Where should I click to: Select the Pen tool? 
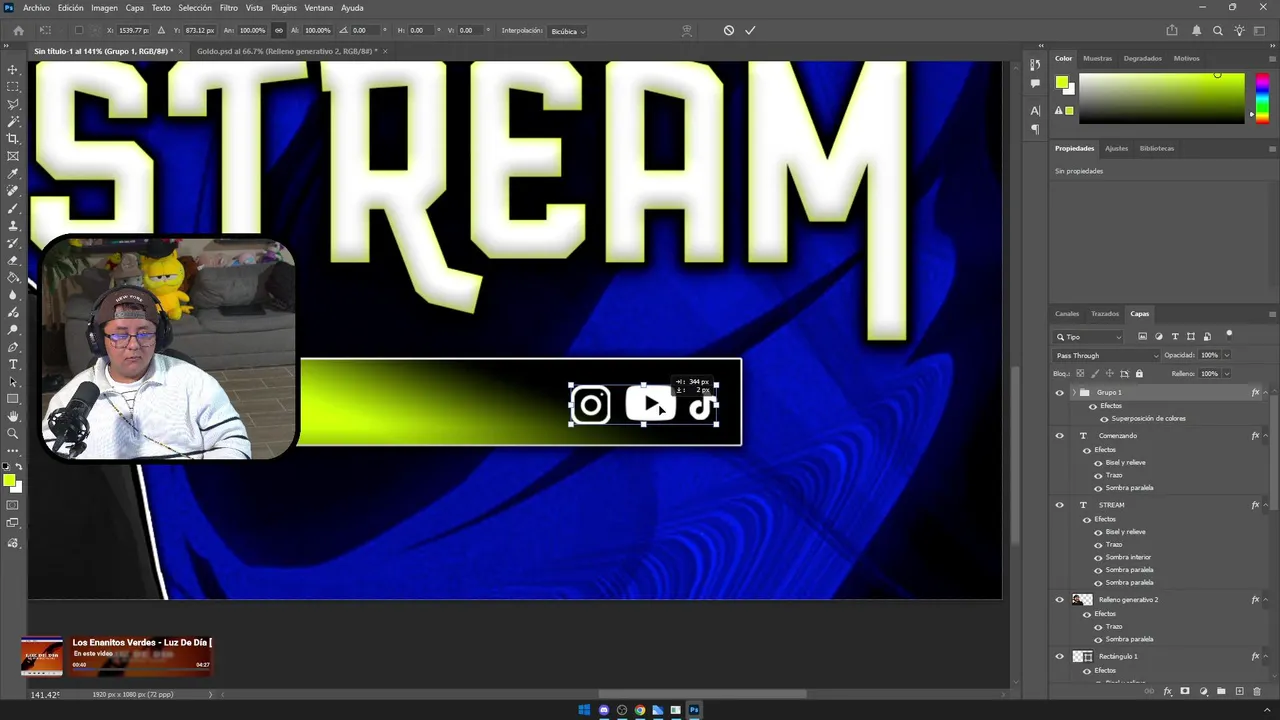pos(13,346)
